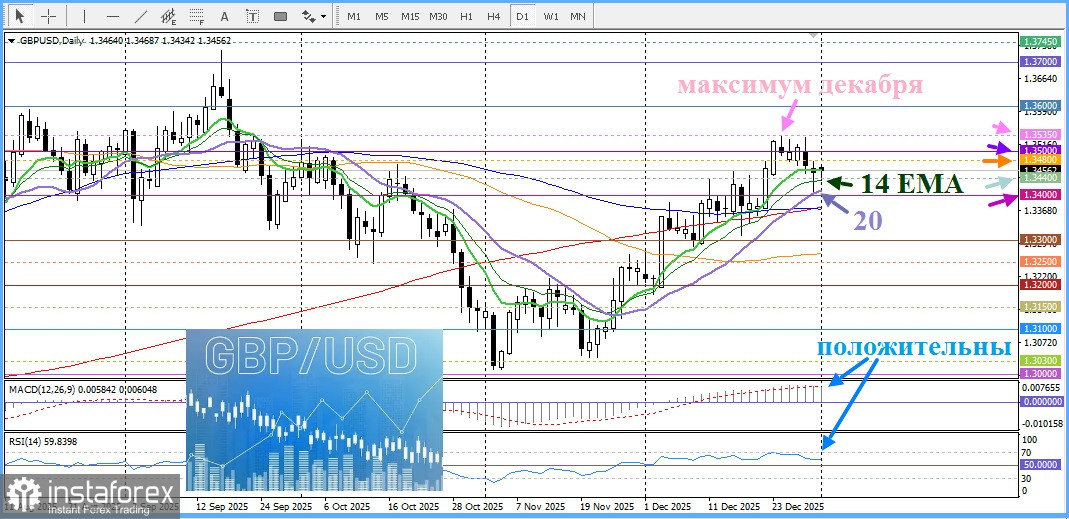This screenshot has width=1069, height=519.
Task: Click the '14 EMA' chart annotation
Action: tap(911, 183)
